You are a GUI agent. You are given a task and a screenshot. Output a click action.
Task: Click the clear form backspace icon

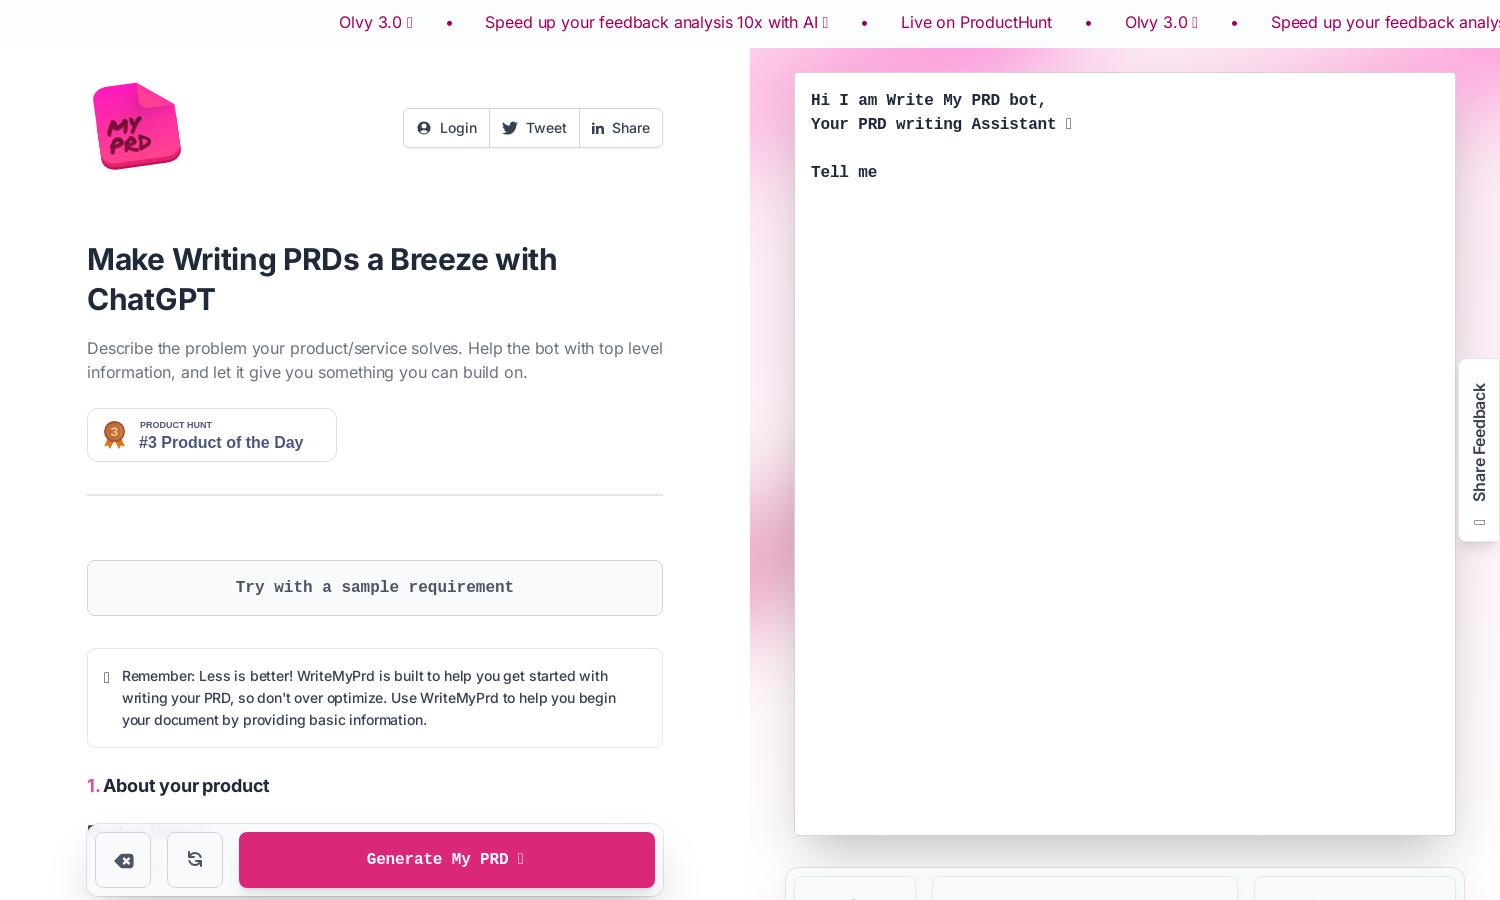pos(123,860)
